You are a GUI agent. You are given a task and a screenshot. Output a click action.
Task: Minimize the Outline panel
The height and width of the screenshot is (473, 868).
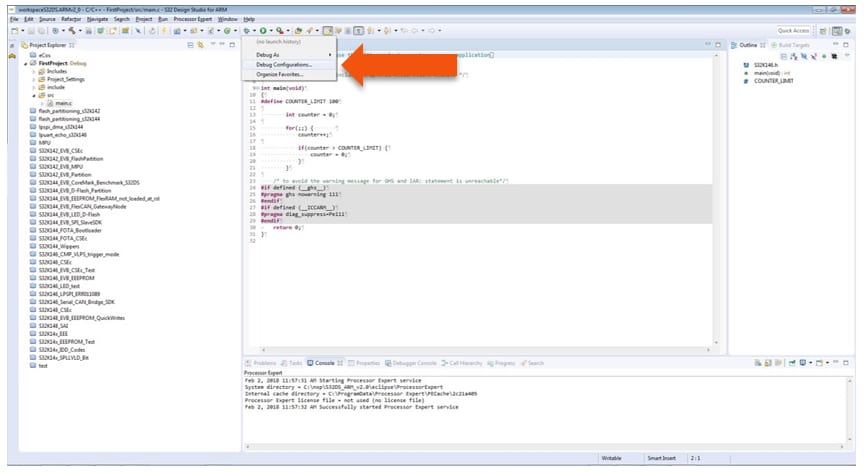tap(835, 46)
